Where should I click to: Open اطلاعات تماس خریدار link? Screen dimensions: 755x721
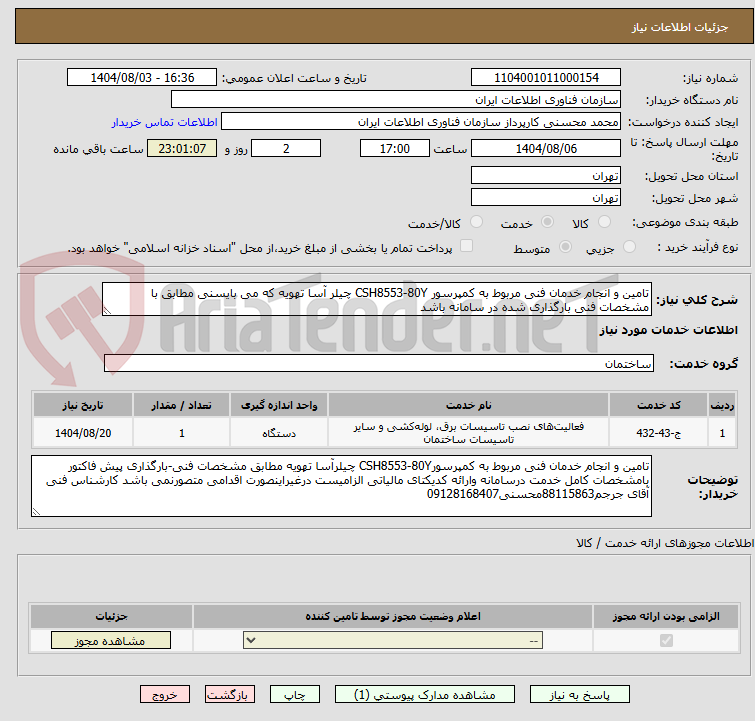point(165,122)
